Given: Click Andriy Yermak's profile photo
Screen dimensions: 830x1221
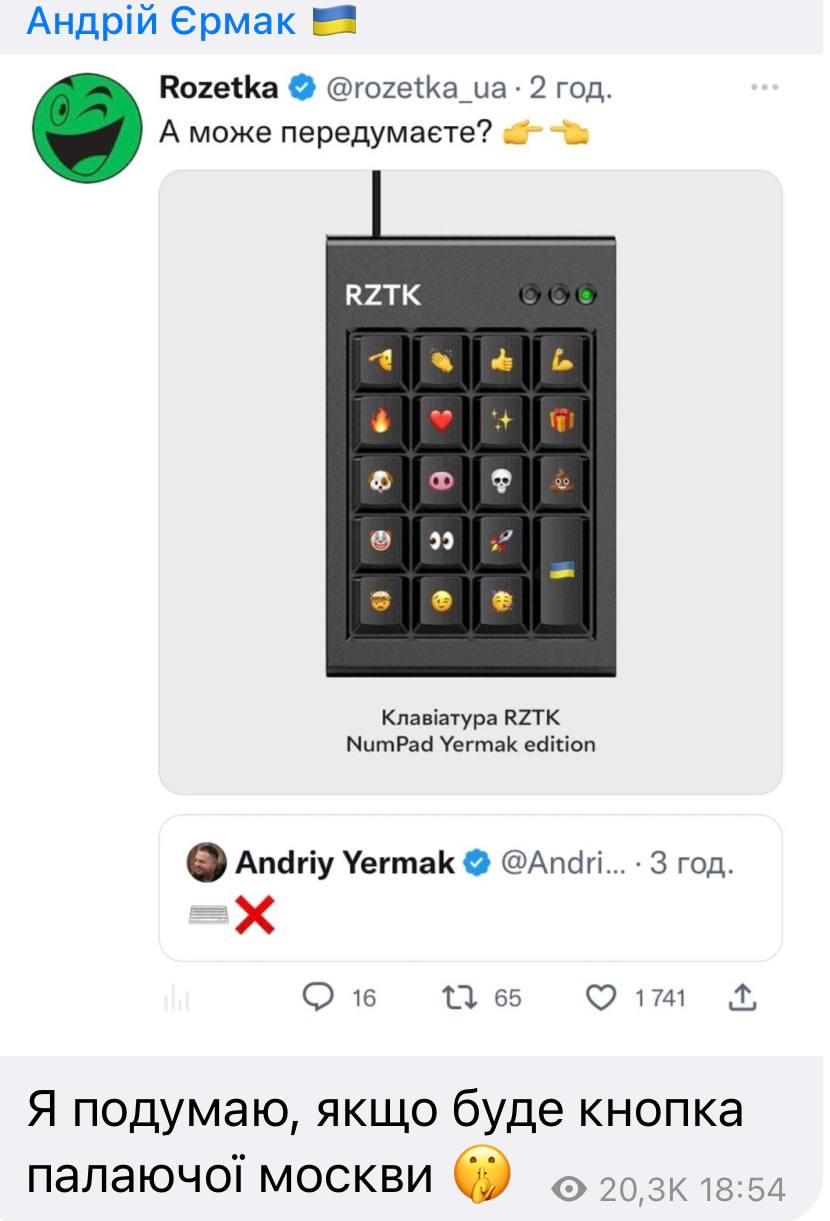Looking at the screenshot, I should [x=207, y=863].
